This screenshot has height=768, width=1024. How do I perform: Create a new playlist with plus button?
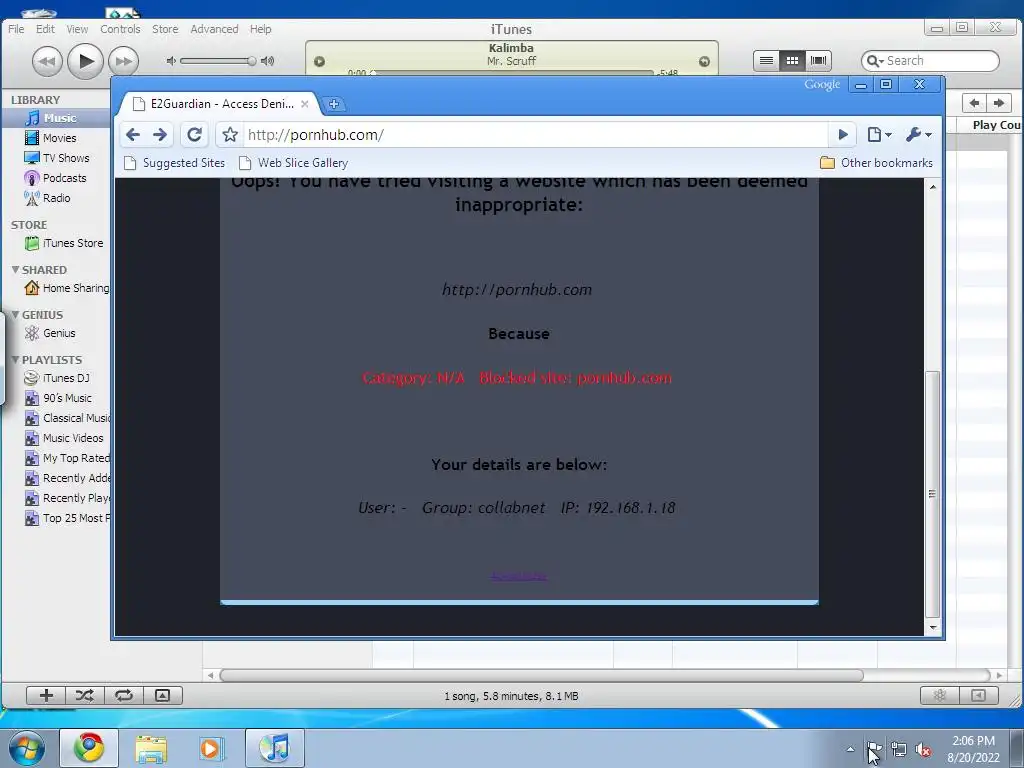[x=46, y=696]
